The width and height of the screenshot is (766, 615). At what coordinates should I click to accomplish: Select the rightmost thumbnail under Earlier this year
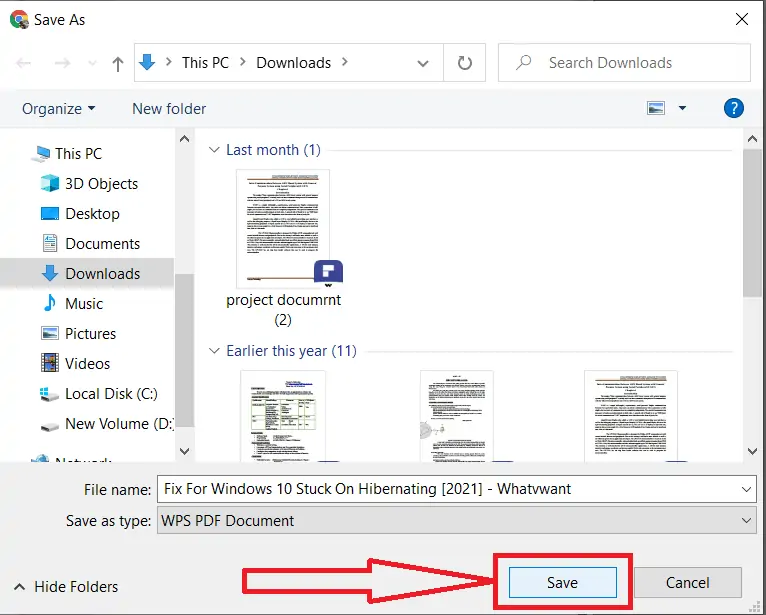[x=631, y=416]
